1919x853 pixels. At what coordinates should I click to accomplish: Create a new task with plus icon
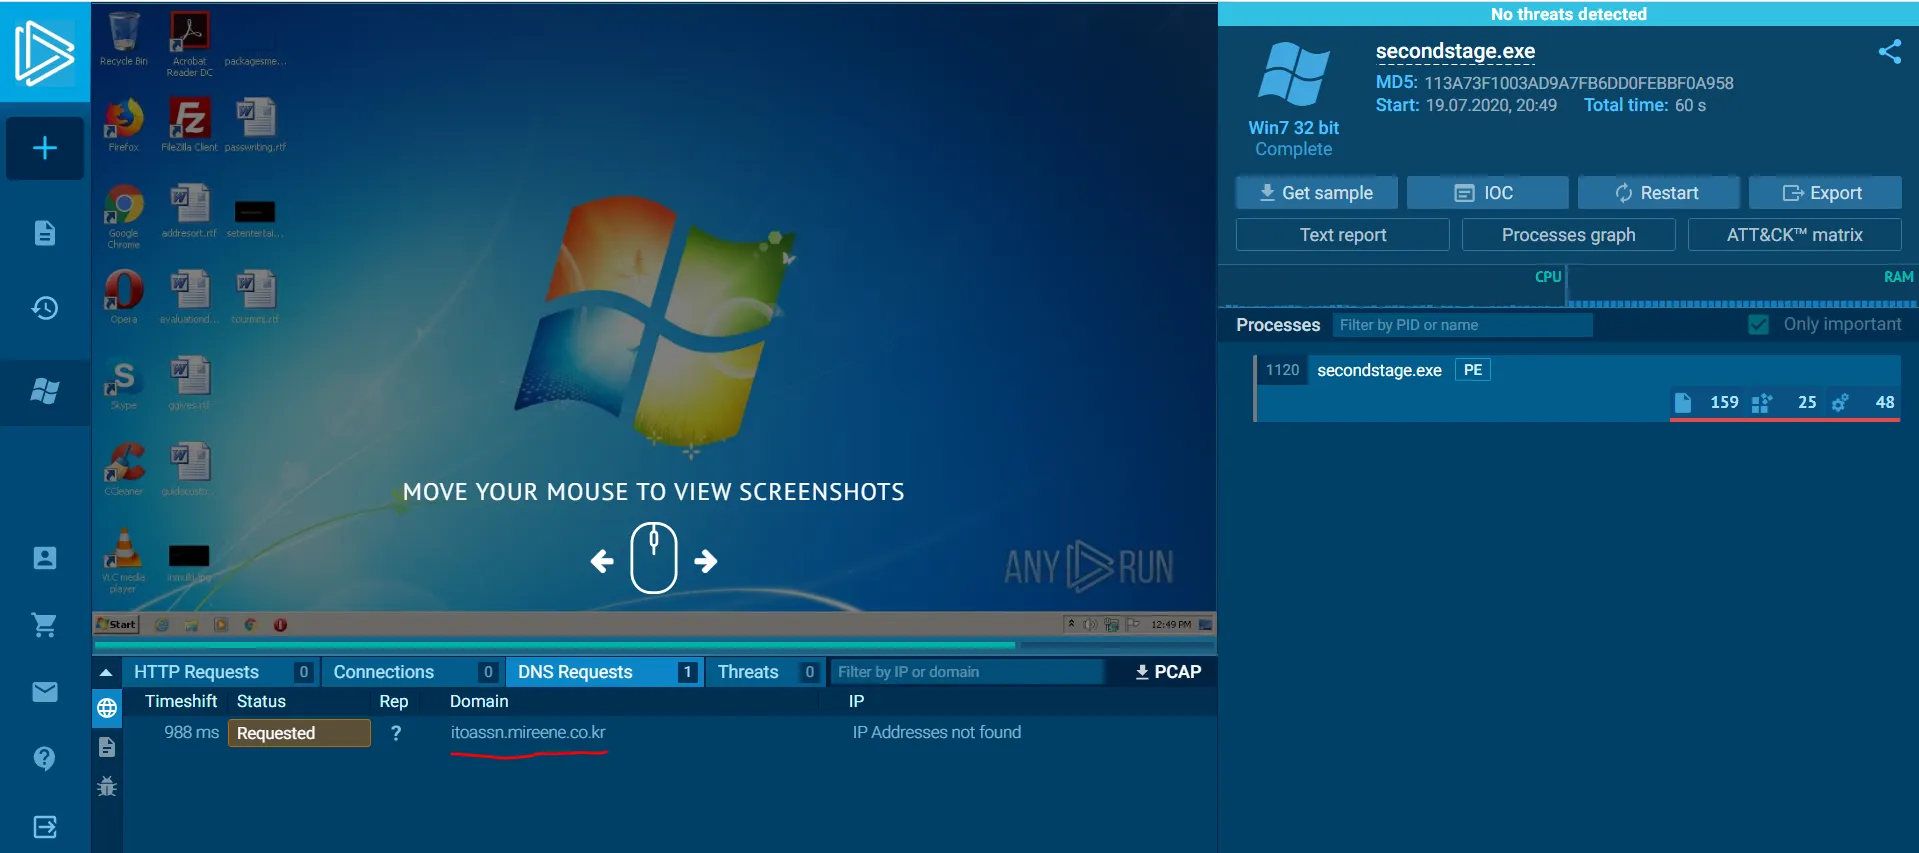(45, 149)
